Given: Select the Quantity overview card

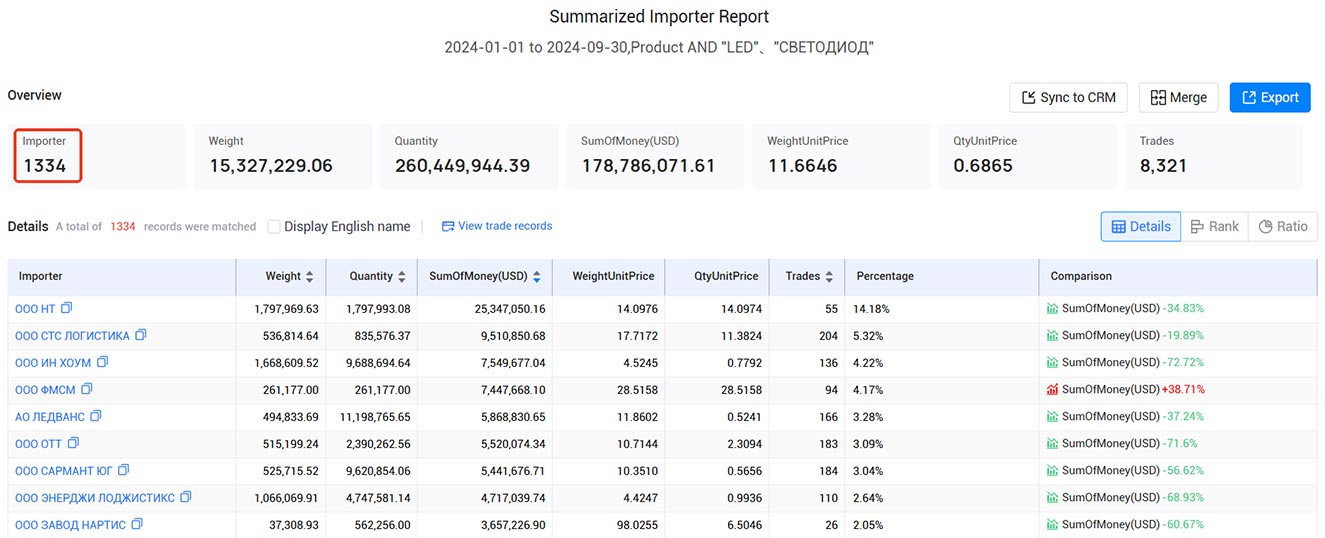Looking at the screenshot, I should tap(470, 156).
